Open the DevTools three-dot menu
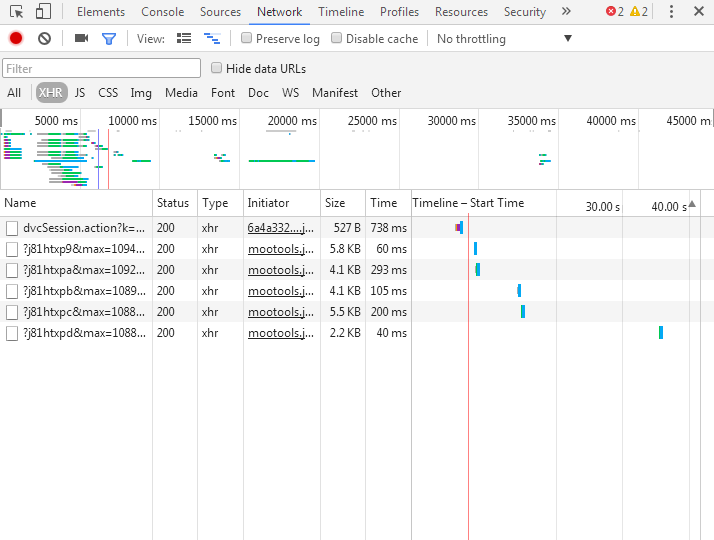 pyautogui.click(x=671, y=12)
